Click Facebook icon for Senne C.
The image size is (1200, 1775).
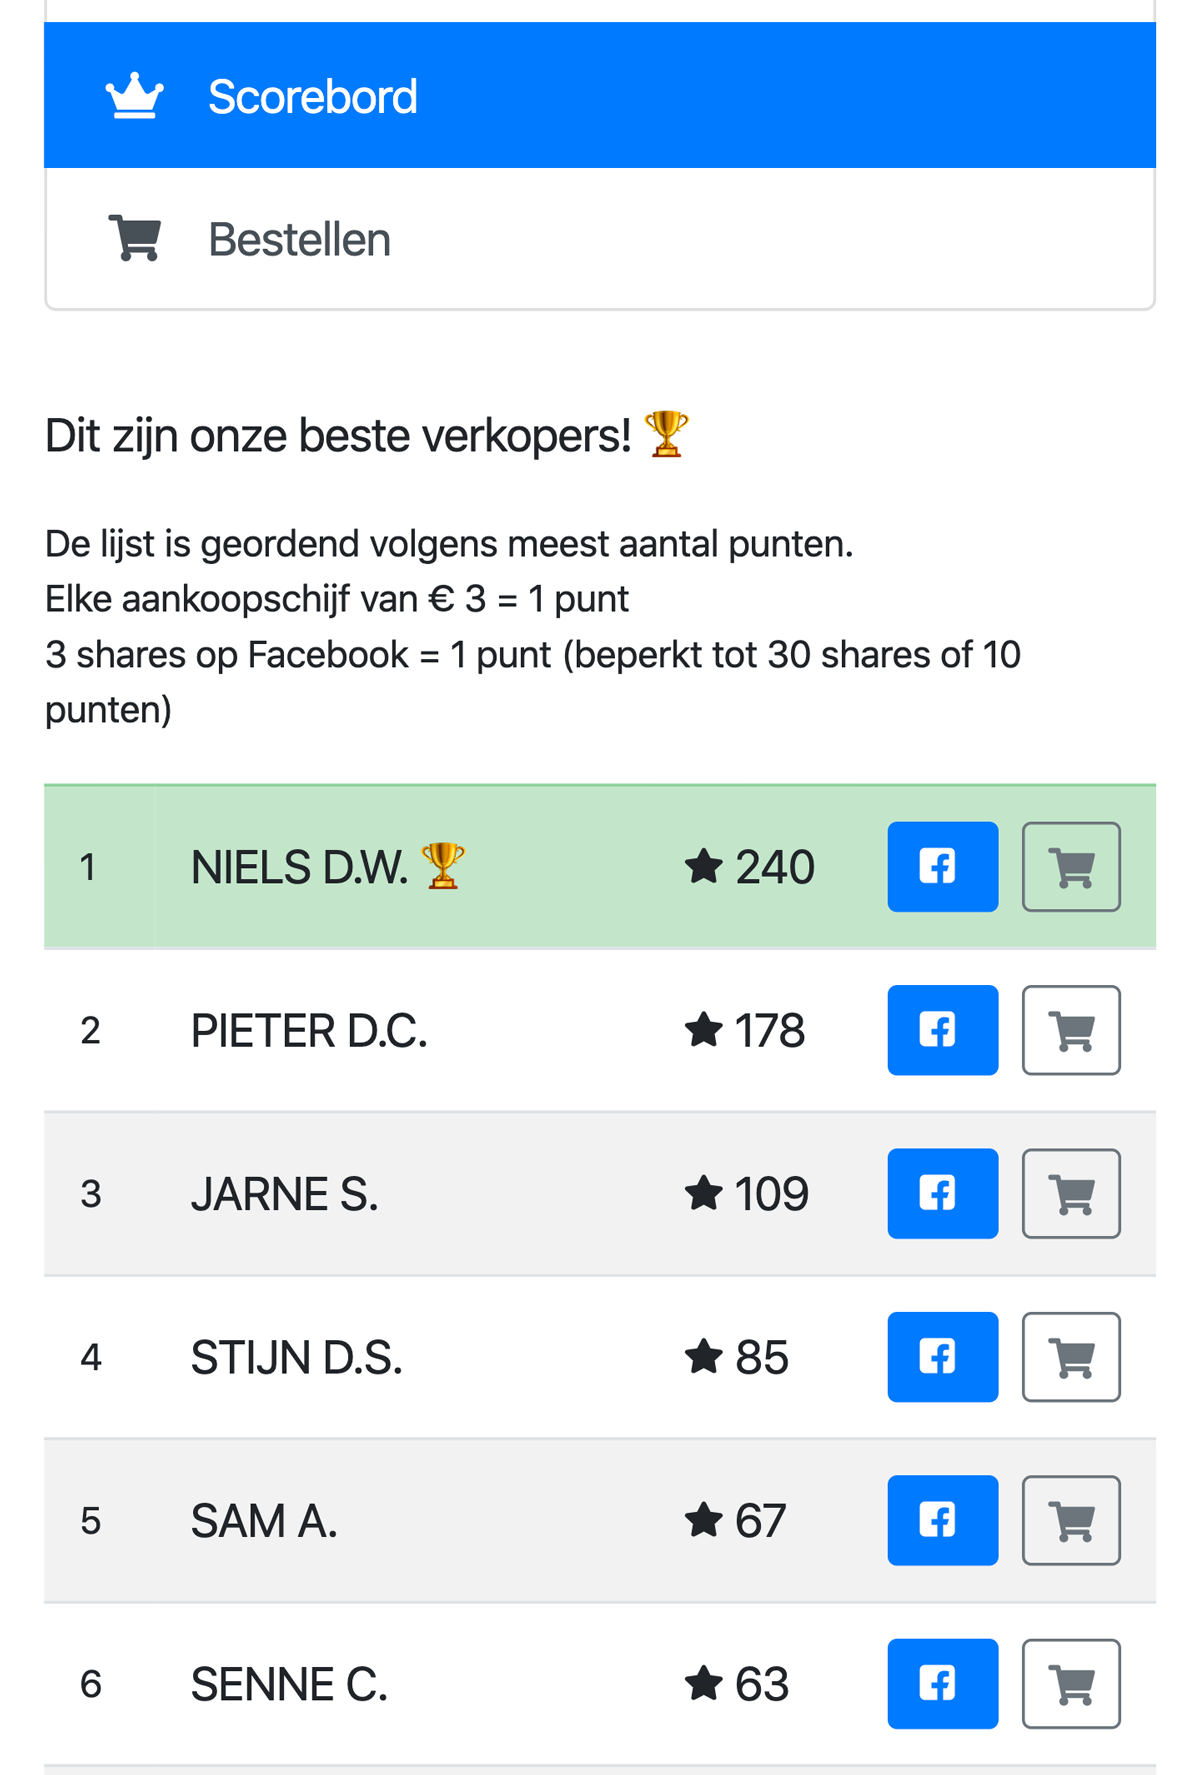click(x=942, y=1684)
